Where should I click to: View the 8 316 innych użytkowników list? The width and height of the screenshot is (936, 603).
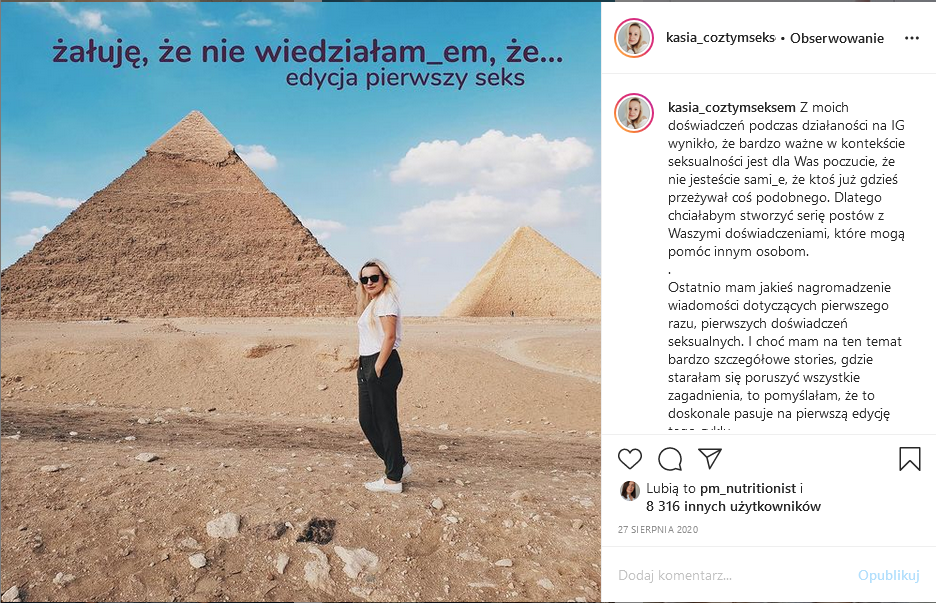pyautogui.click(x=733, y=506)
